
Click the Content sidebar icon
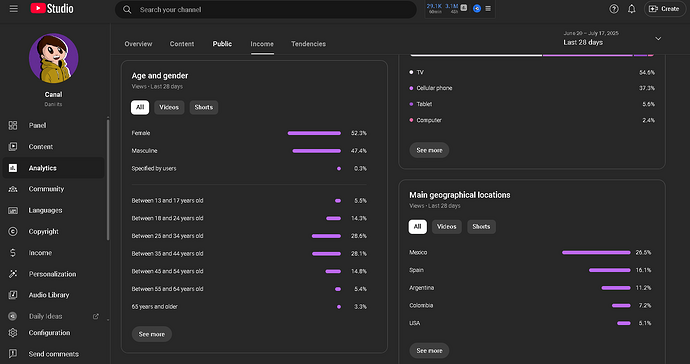coord(13,147)
